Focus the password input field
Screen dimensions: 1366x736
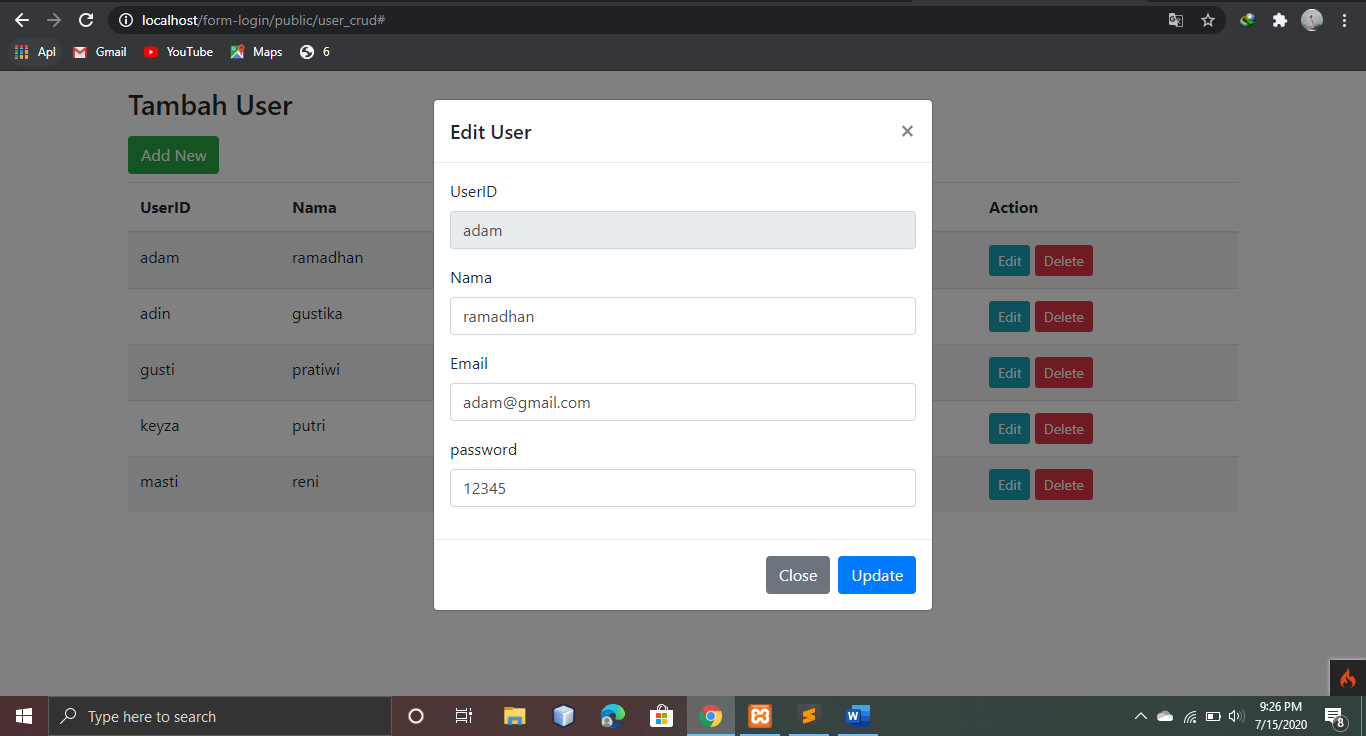tap(683, 488)
